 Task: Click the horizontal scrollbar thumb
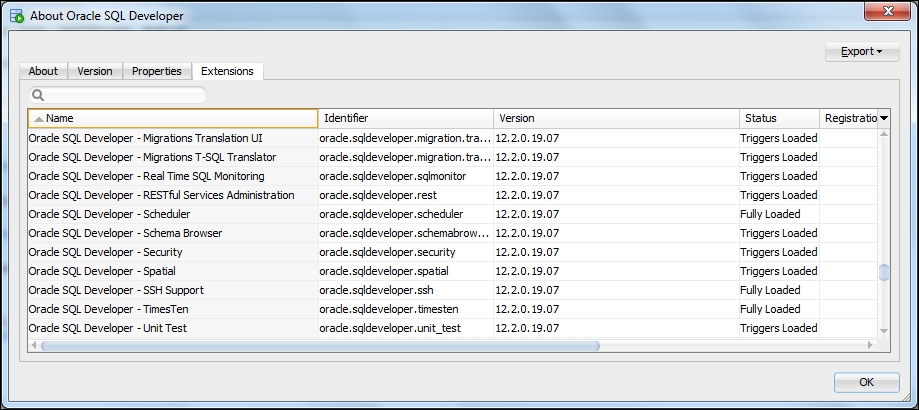point(320,346)
